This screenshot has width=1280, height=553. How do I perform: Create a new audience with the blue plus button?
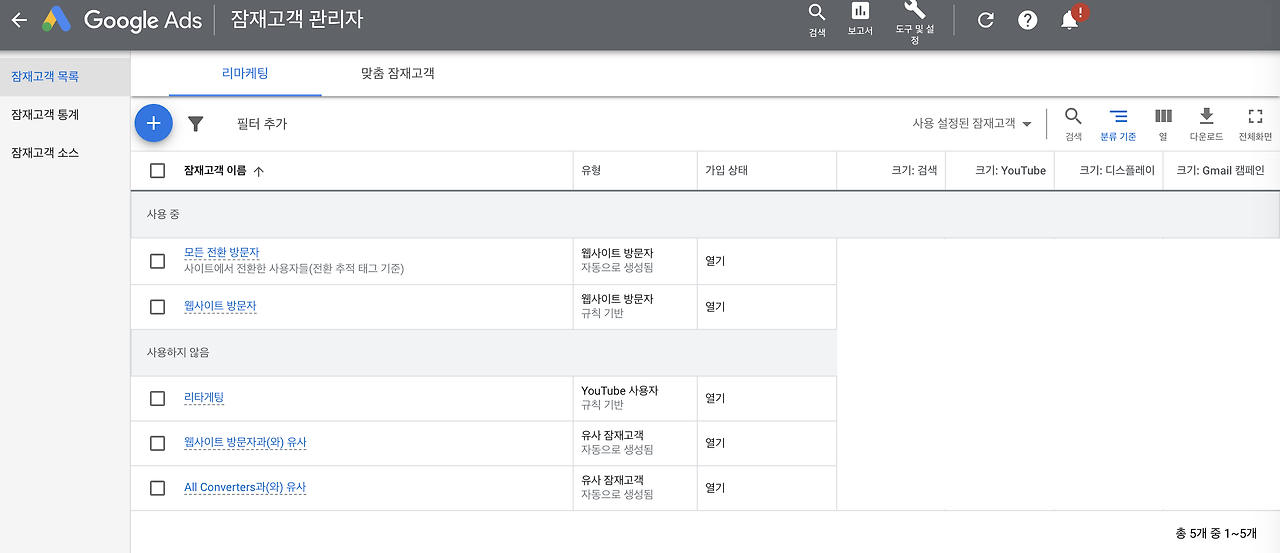[153, 123]
